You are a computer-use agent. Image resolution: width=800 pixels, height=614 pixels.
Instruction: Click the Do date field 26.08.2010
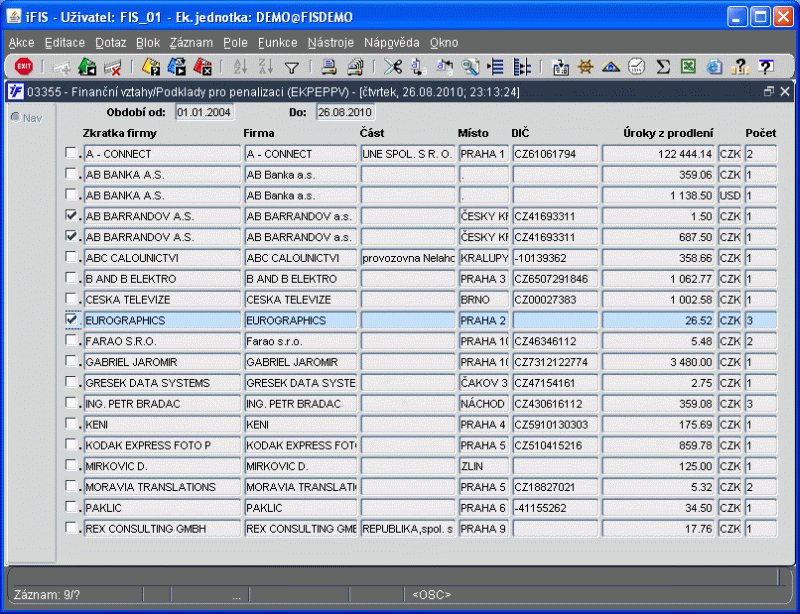coord(345,112)
